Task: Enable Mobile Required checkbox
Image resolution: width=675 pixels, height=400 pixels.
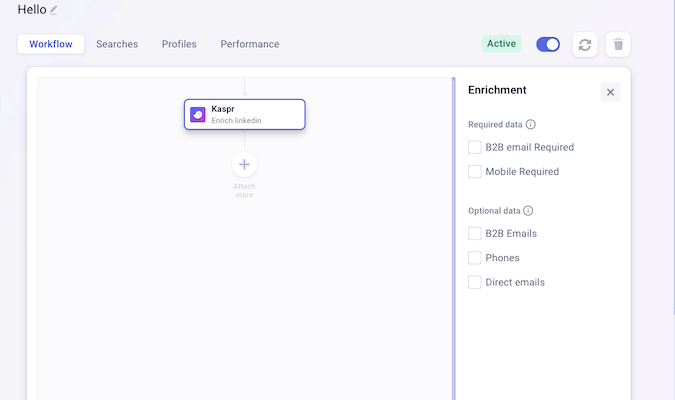Action: (x=475, y=172)
